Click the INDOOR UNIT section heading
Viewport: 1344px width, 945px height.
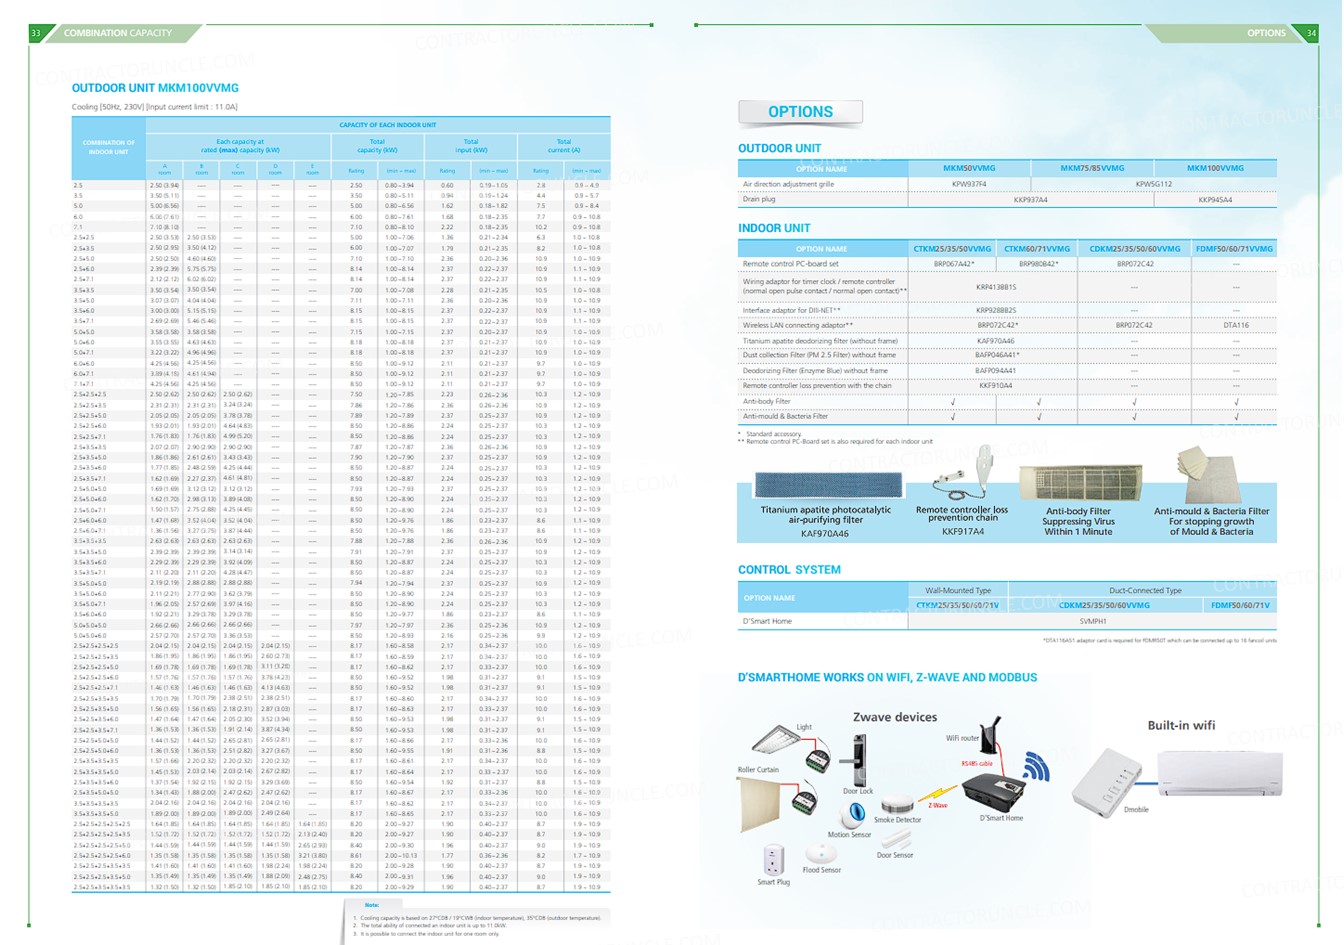pyautogui.click(x=774, y=228)
